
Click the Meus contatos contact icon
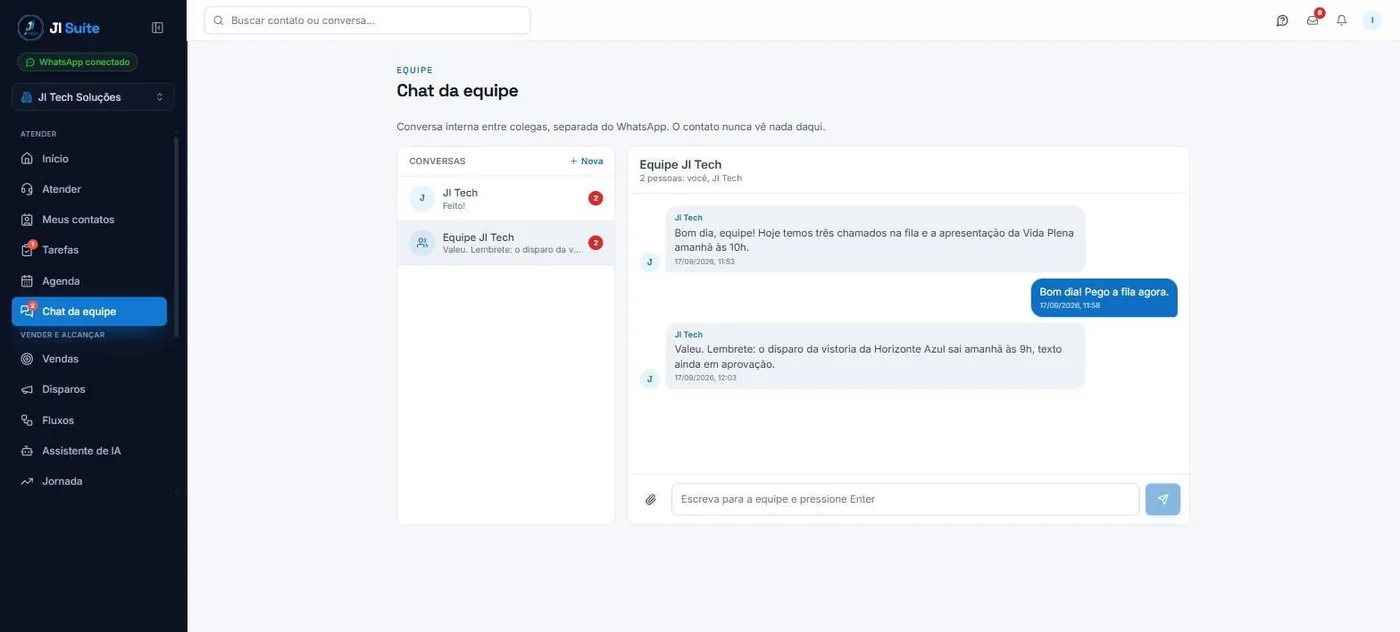tap(27, 219)
